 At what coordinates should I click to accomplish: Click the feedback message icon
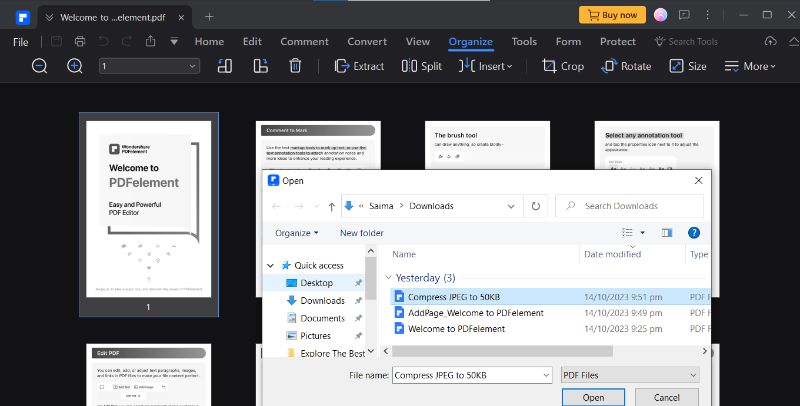684,15
